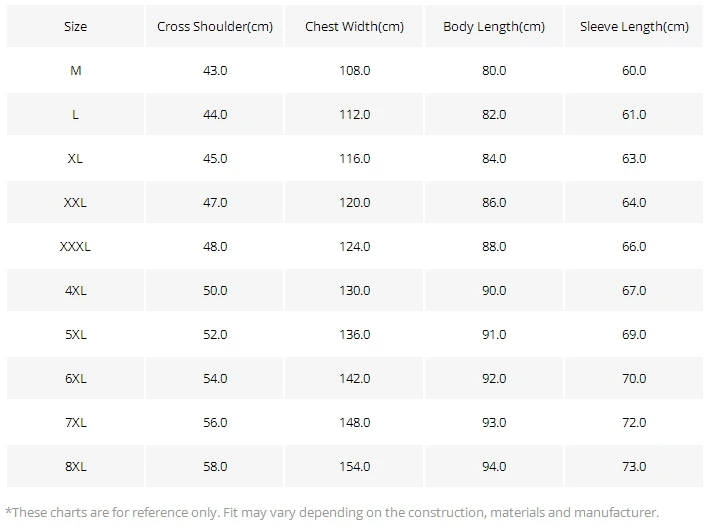Click the Size column header
The height and width of the screenshot is (529, 709).
pos(76,26)
